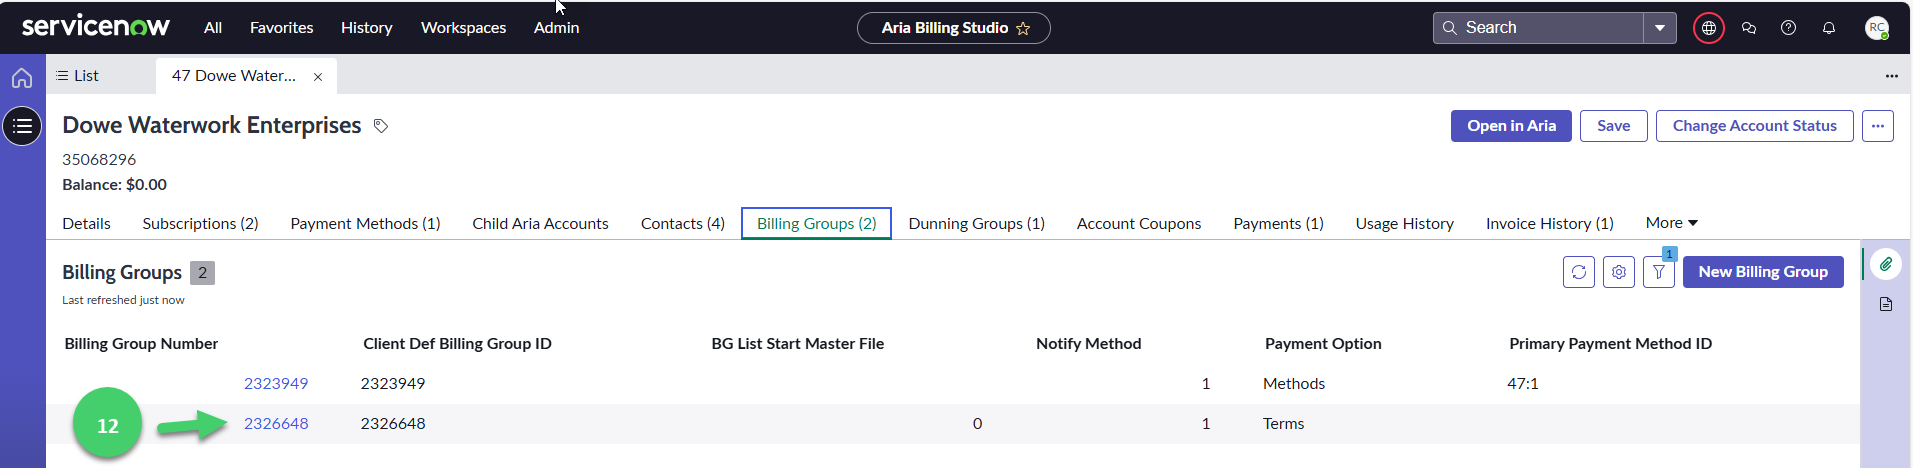Switch to the Subscriptions (2) tab
Image resolution: width=1913 pixels, height=468 pixels.
click(x=201, y=224)
